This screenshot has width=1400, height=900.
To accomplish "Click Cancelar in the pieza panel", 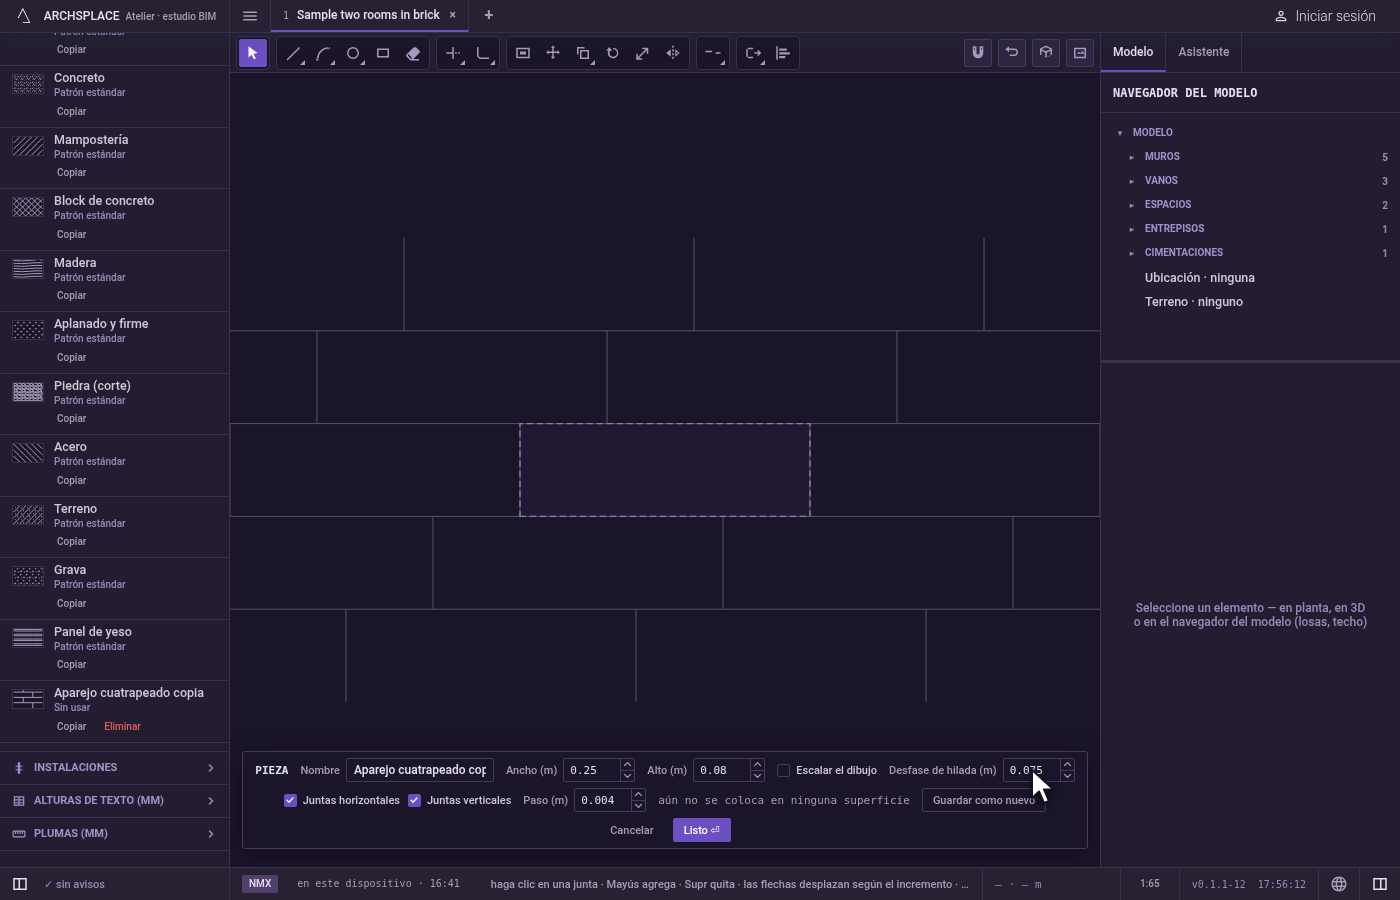I will click(632, 830).
